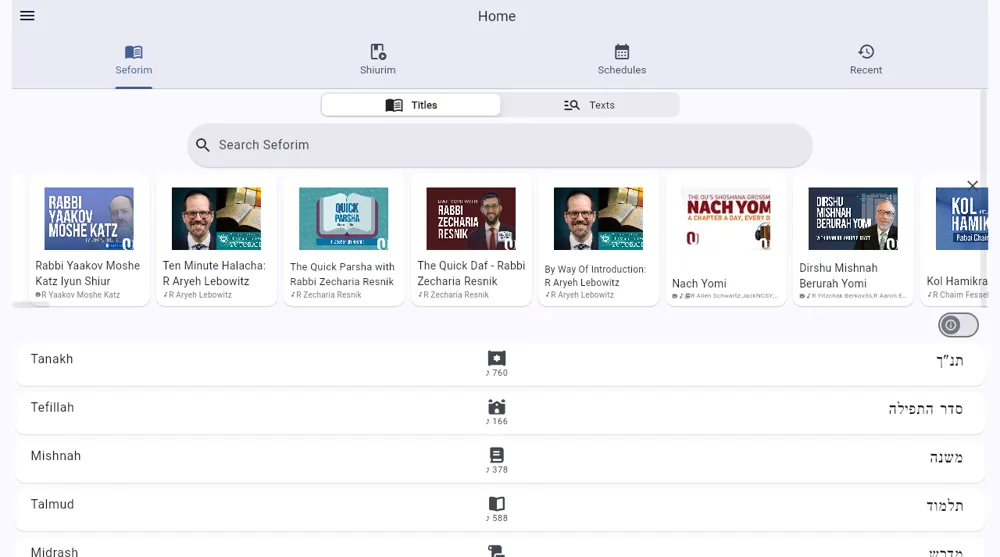Click the Mishnah shiurim count 378
This screenshot has width=1000, height=557.
click(497, 470)
